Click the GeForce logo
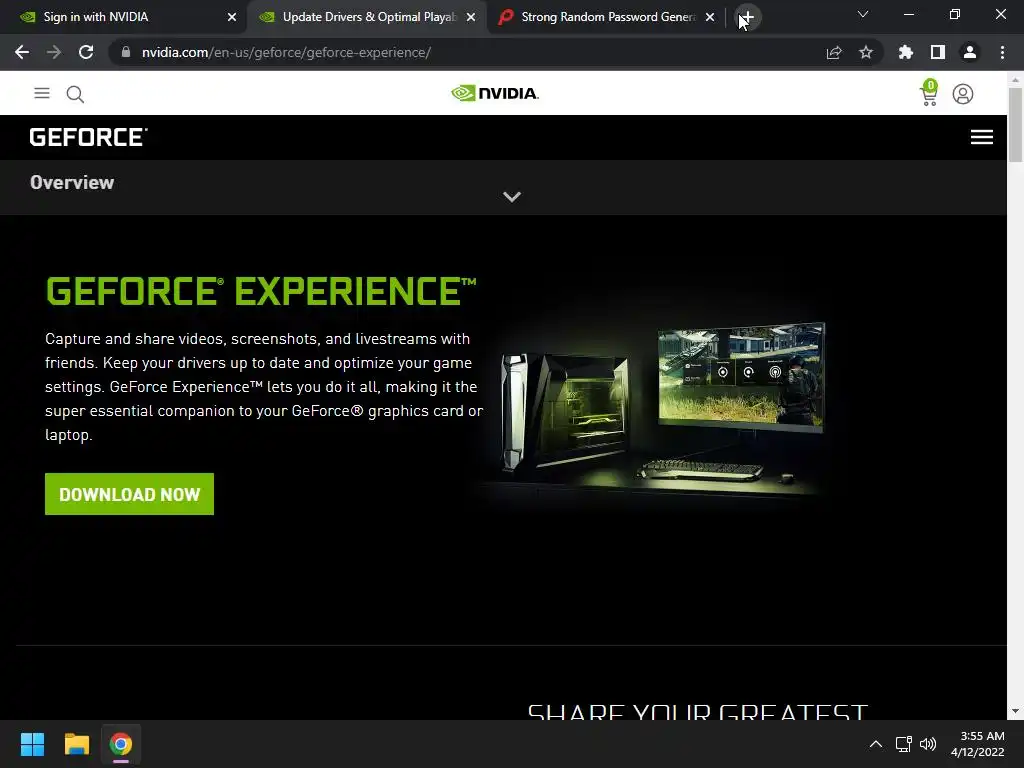This screenshot has height=768, width=1024. 89,137
